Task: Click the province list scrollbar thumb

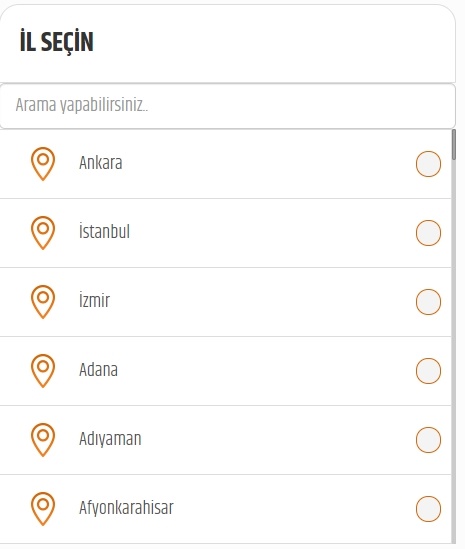Action: coord(454,145)
